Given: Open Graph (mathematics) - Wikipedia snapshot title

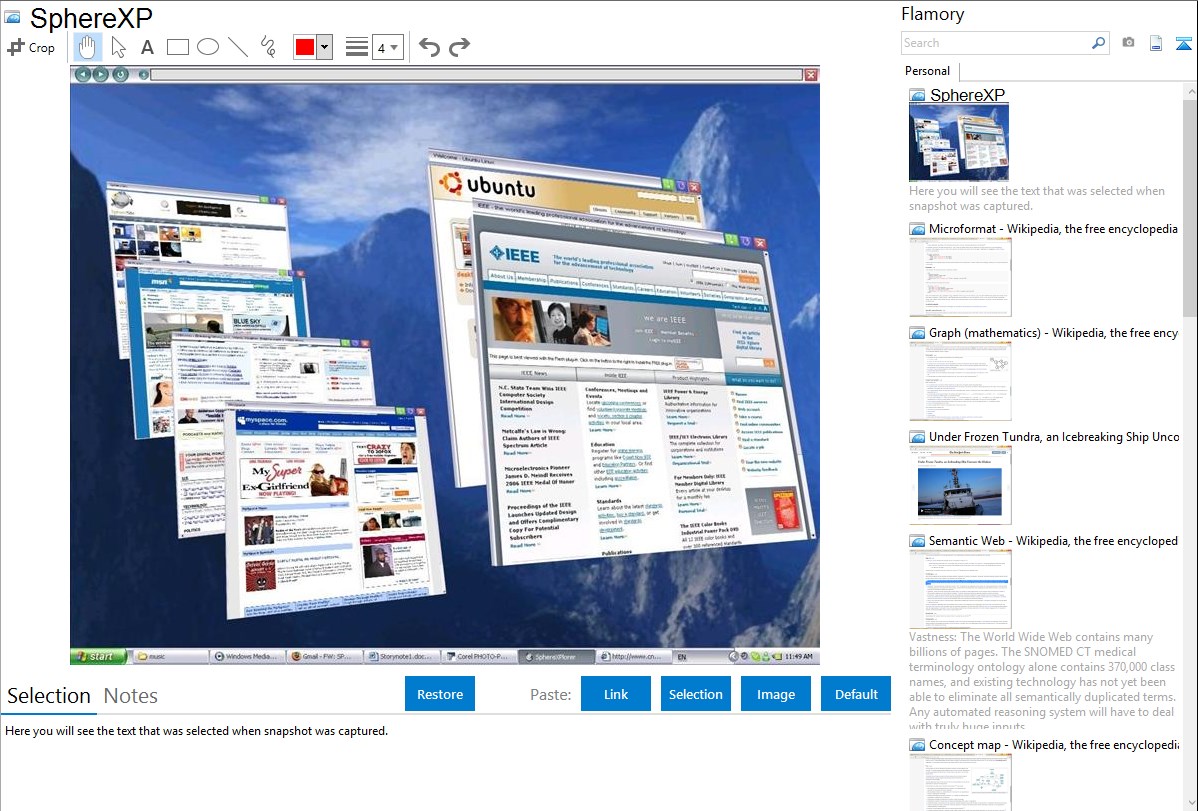Looking at the screenshot, I should (1053, 333).
